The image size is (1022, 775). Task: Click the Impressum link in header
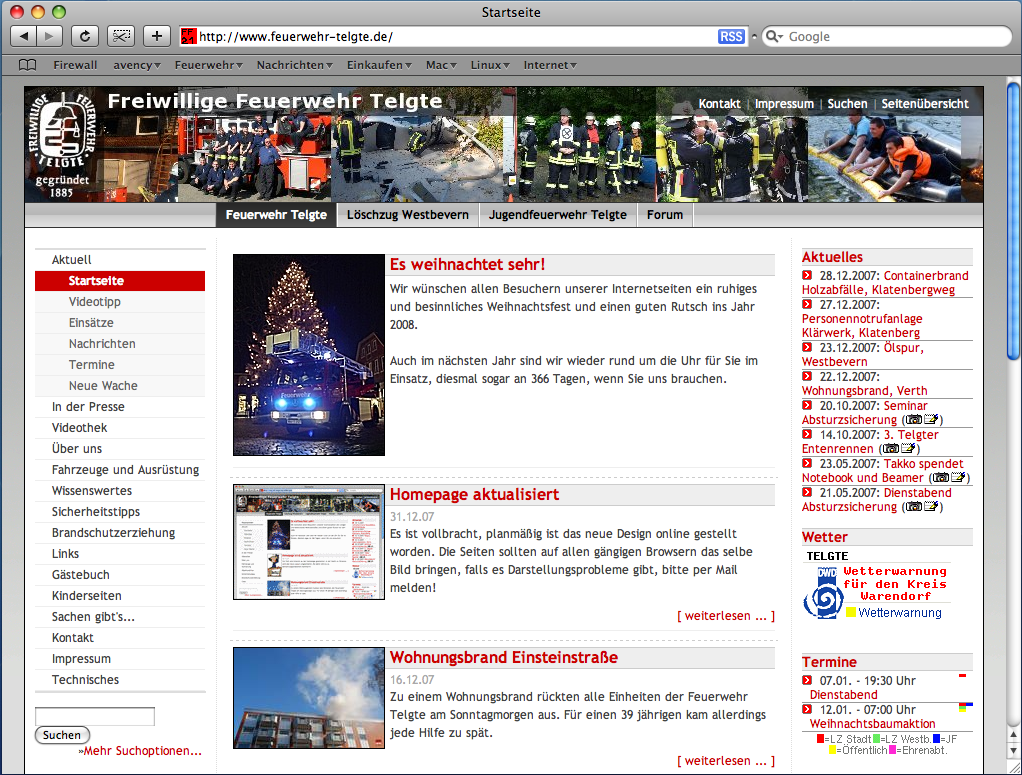pos(784,104)
